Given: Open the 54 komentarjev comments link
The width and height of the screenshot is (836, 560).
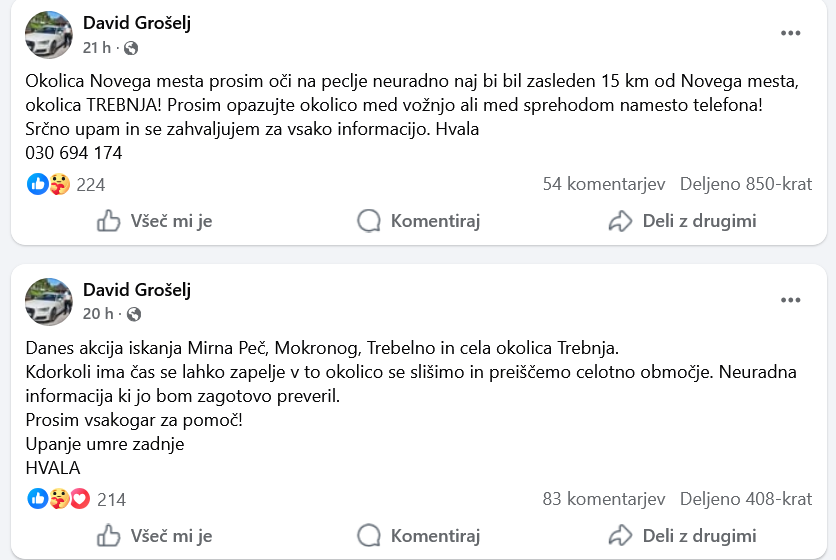Looking at the screenshot, I should pyautogui.click(x=604, y=184).
